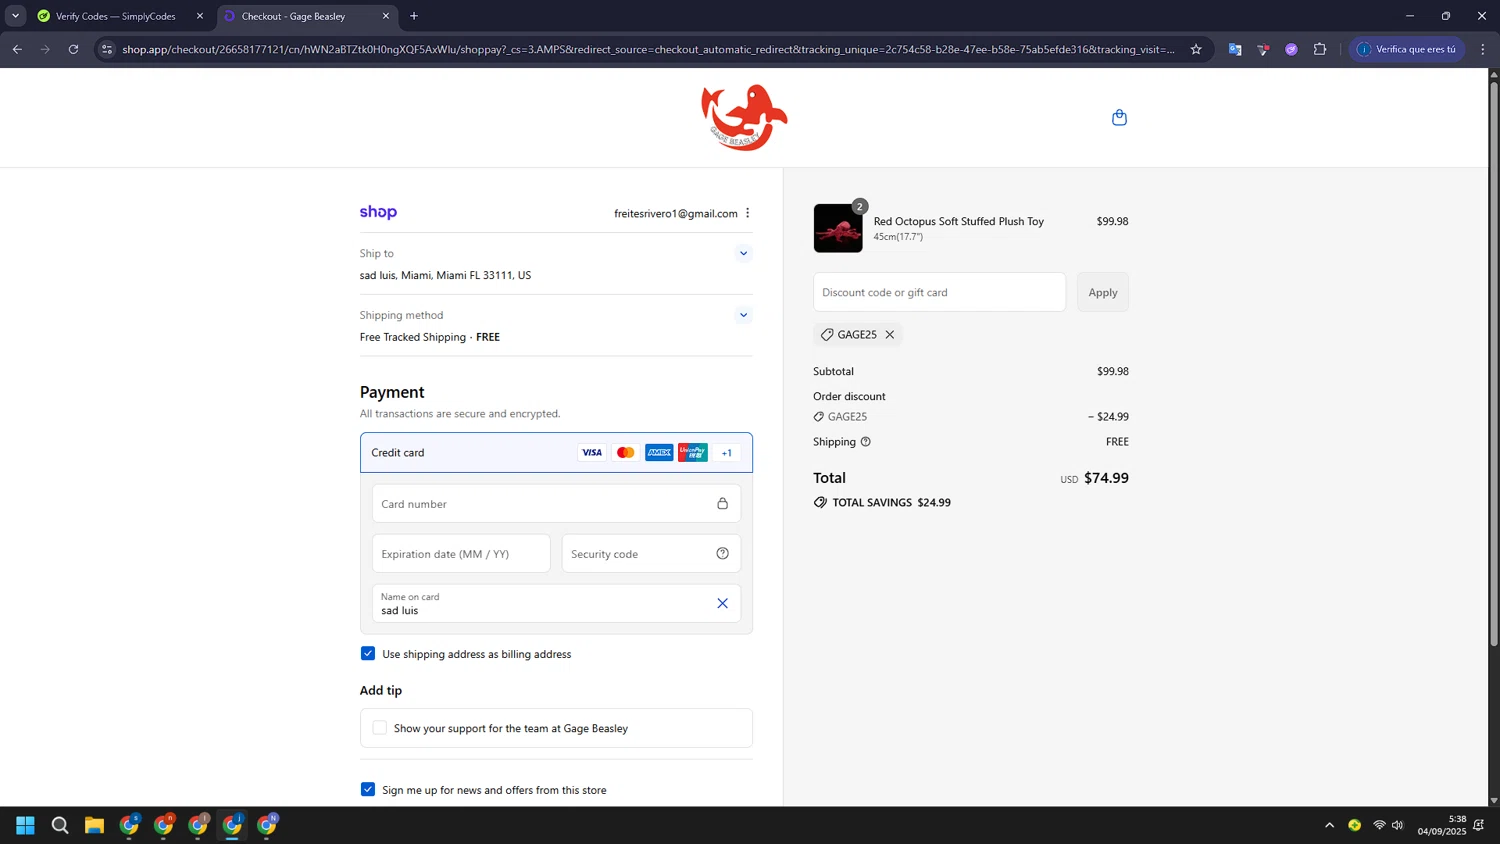1500x844 pixels.
Task: Expand the Ship to section
Action: point(743,253)
